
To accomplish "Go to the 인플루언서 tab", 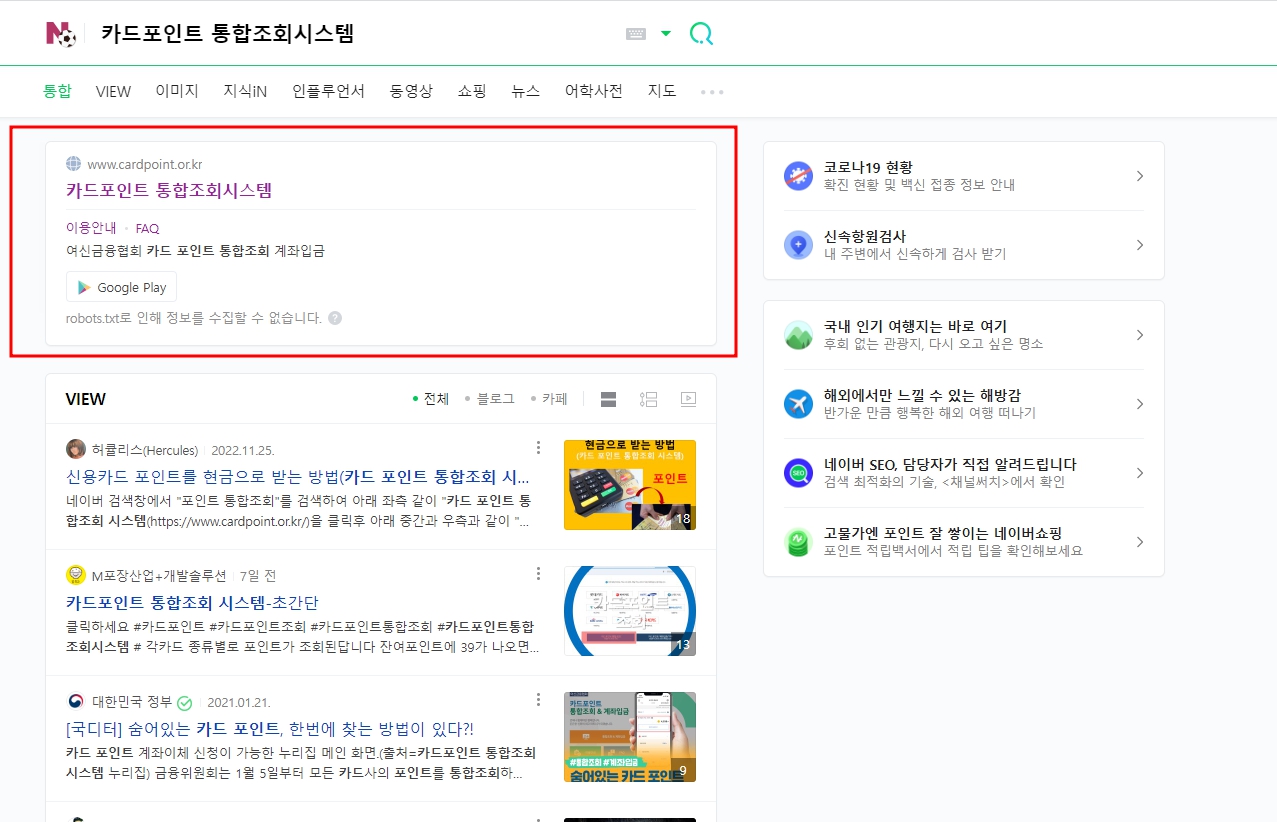I will [328, 91].
